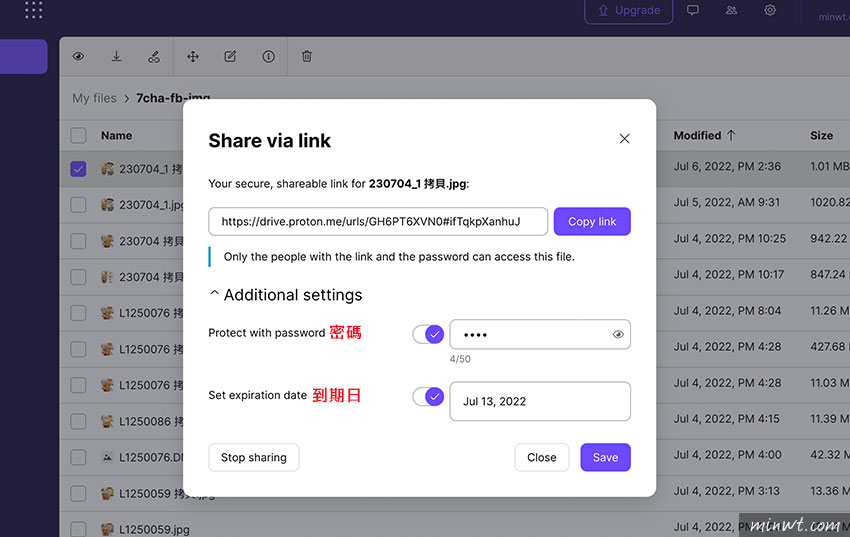Collapse the Additional settings section
850x537 pixels.
285,295
